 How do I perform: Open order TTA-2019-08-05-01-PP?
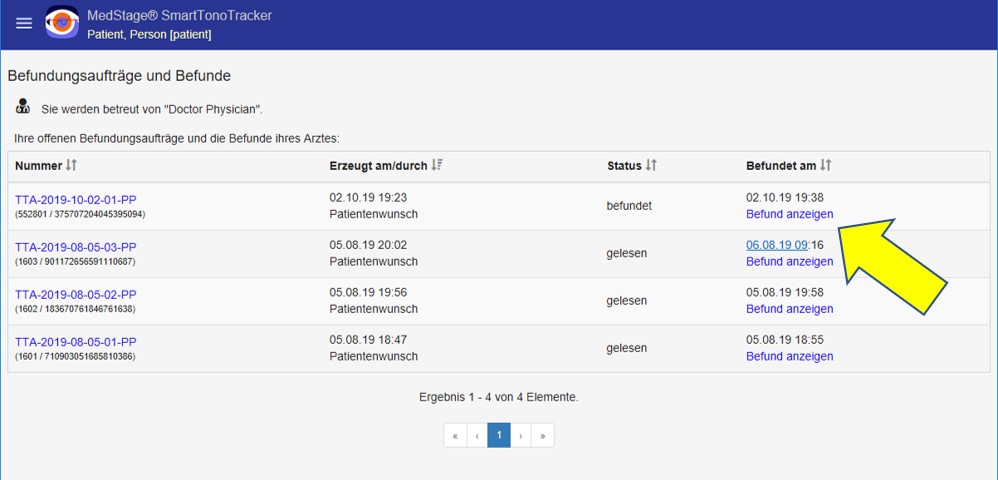[x=76, y=341]
